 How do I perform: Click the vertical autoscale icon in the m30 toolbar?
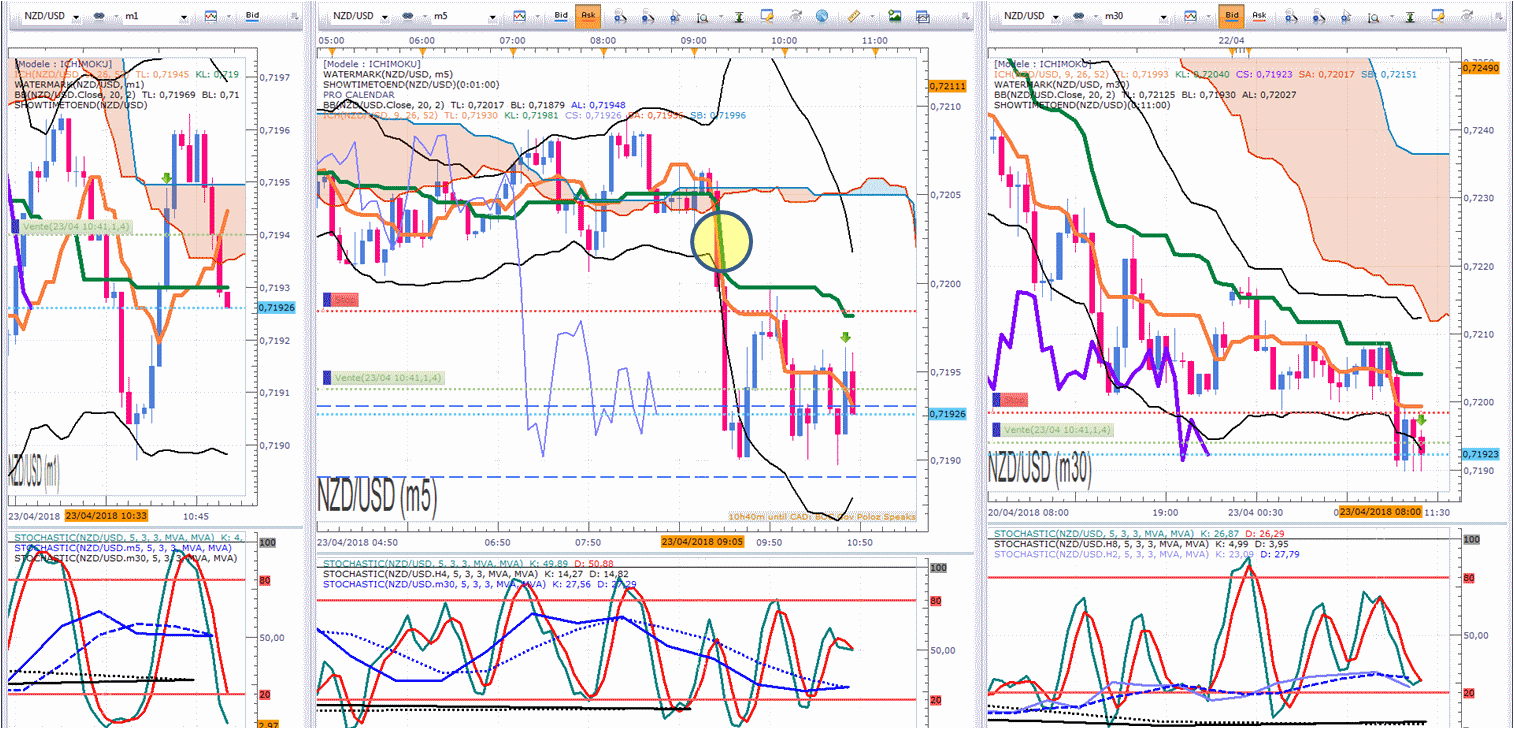click(1411, 16)
